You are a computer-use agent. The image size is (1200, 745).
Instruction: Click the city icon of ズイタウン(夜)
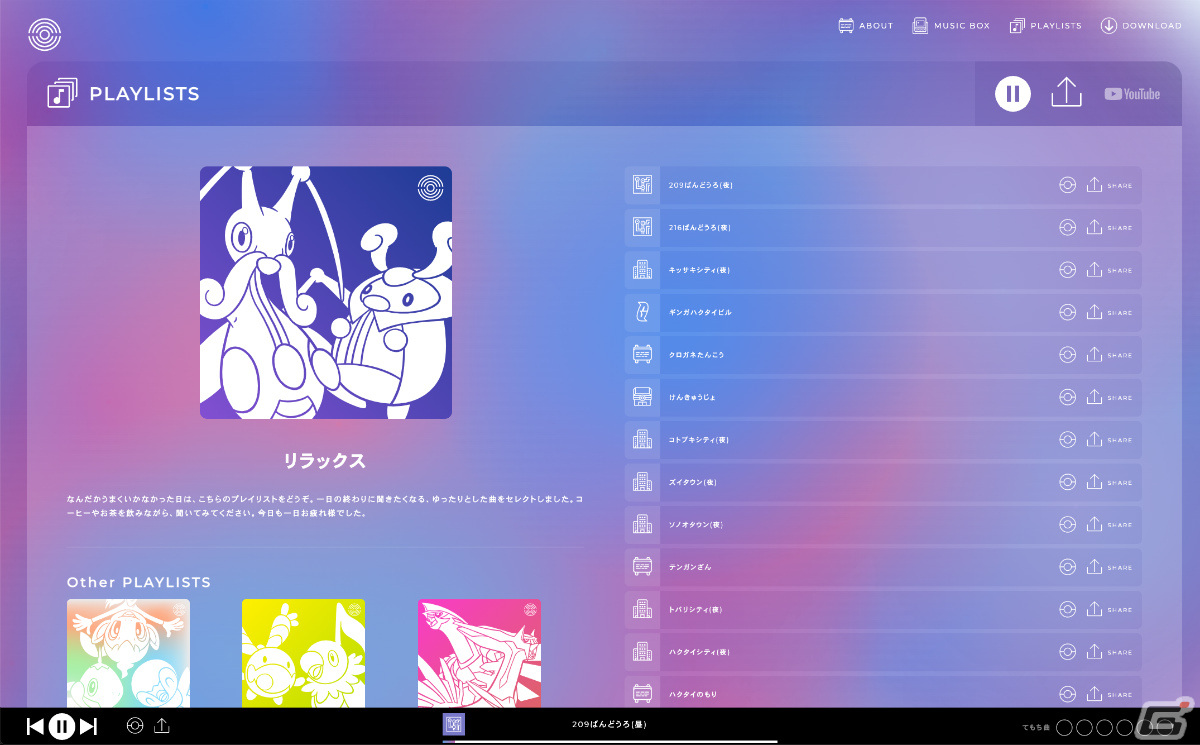[642, 483]
